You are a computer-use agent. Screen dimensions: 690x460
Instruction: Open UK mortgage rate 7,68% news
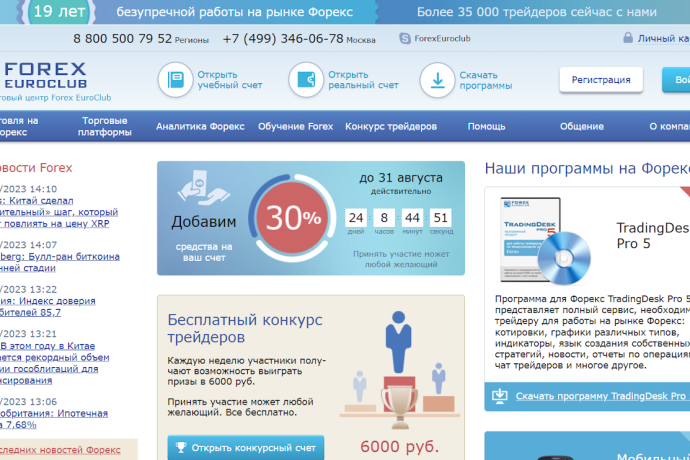(x=54, y=419)
